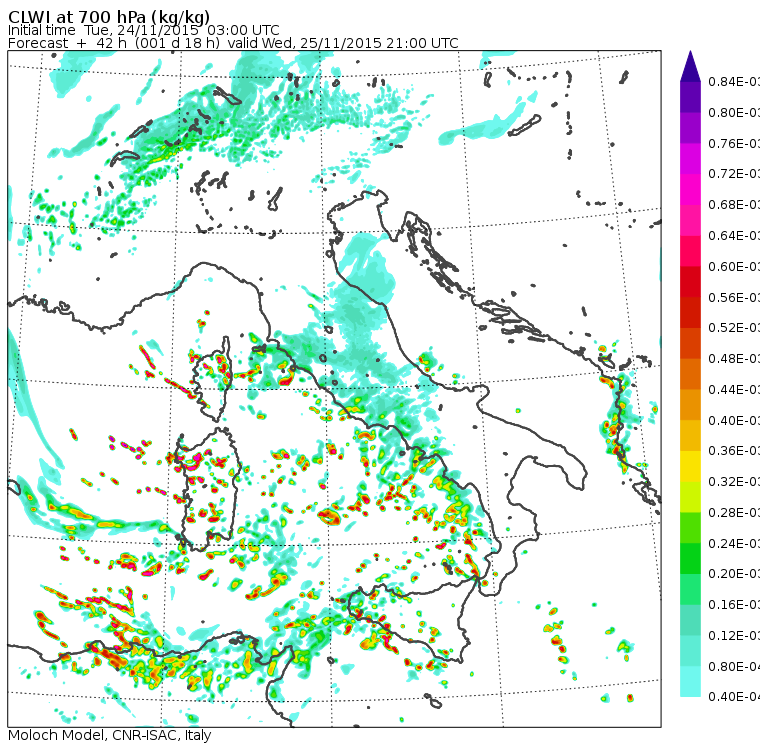The height and width of the screenshot is (749, 760).
Task: Click the Sardinia island outline on the map
Action: [208, 490]
